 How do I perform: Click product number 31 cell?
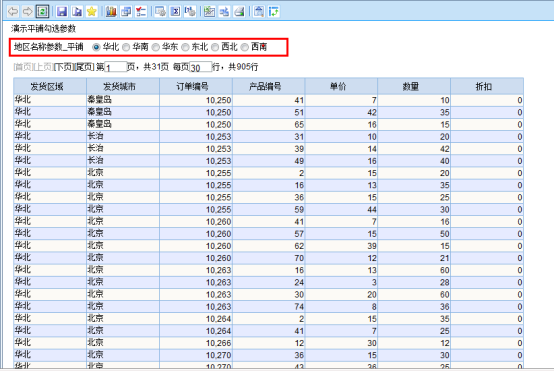point(269,137)
